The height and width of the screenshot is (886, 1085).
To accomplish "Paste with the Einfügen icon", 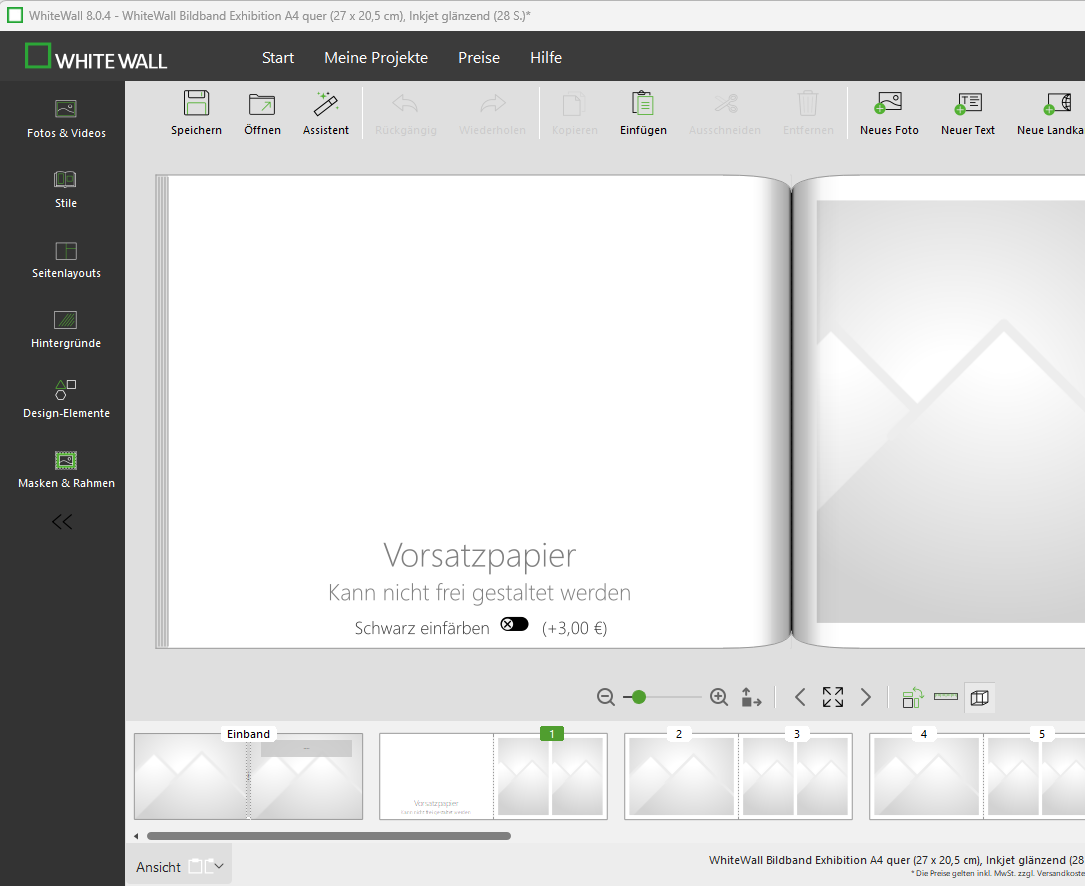I will point(644,104).
